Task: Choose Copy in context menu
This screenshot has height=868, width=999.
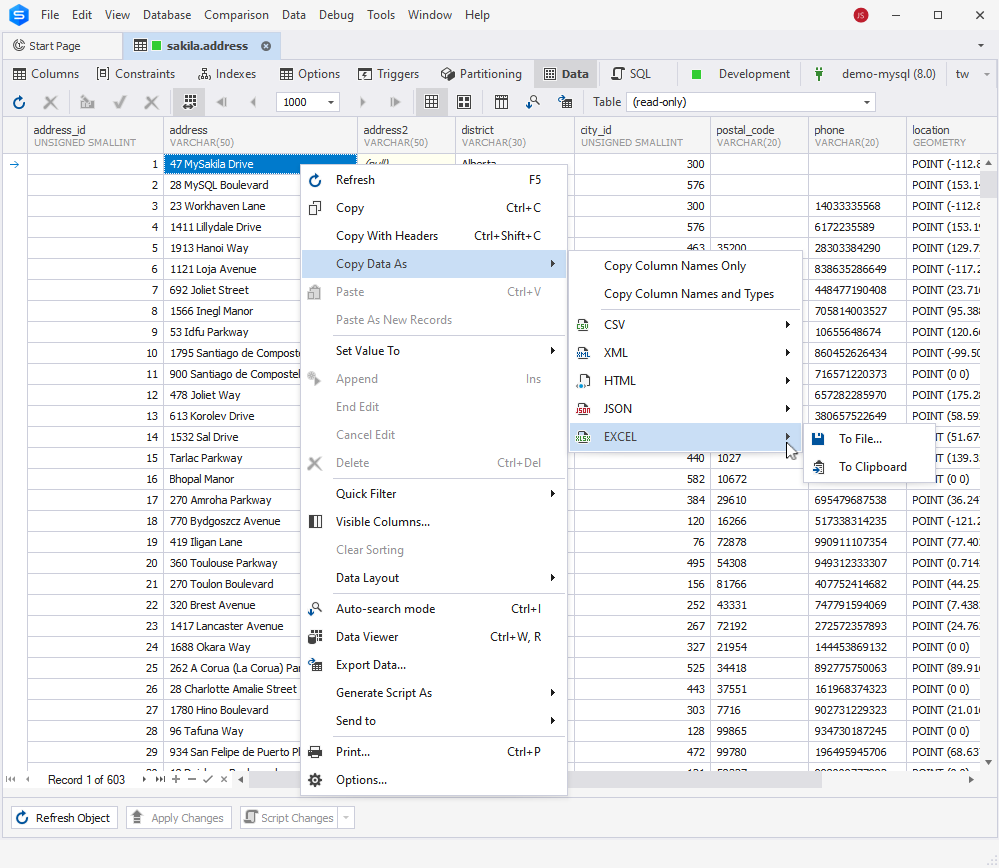Action: (434, 208)
